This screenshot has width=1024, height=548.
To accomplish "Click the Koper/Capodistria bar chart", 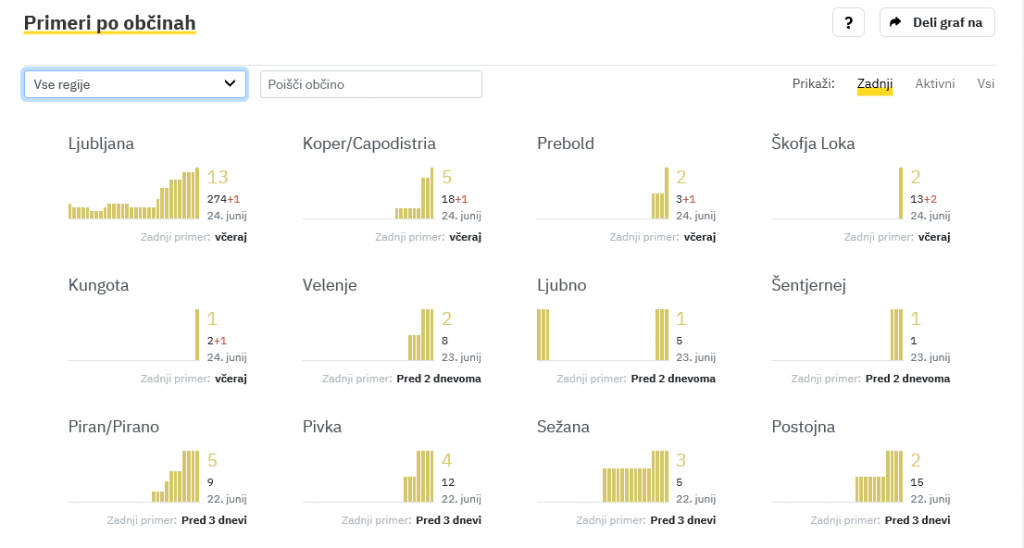I will [368, 193].
